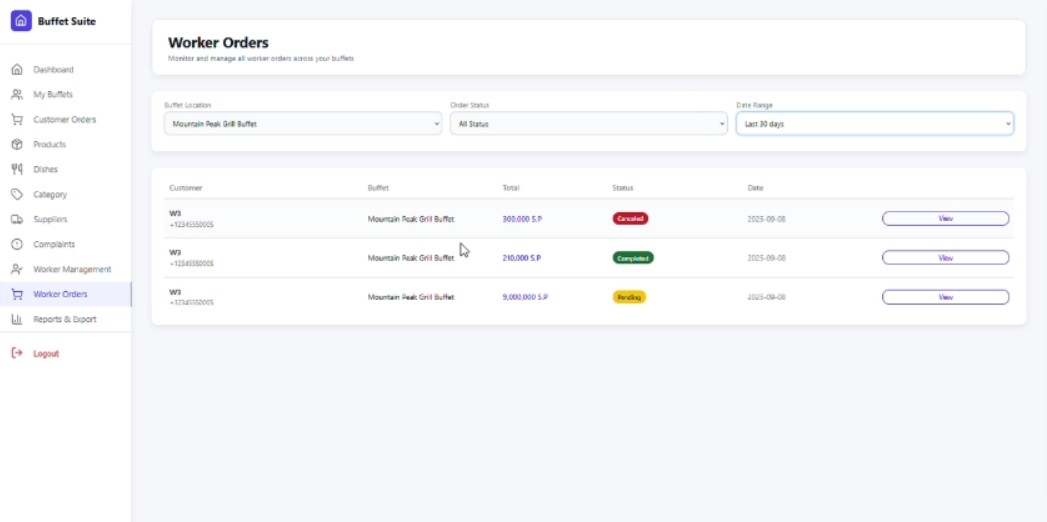The image size is (1047, 522).
Task: Expand the Buffet Location dropdown
Action: [x=302, y=124]
